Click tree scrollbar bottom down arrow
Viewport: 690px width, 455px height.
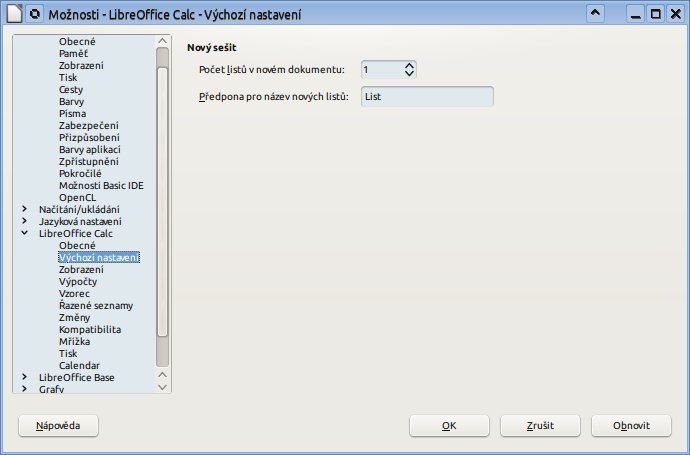pos(162,387)
